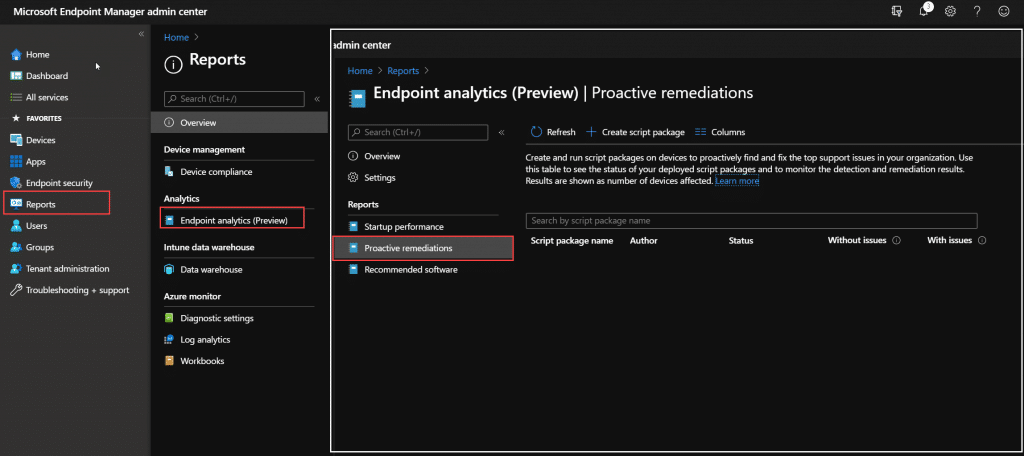Collapse the Endpoint analytics blade menu
This screenshot has width=1024, height=456.
pyautogui.click(x=502, y=133)
